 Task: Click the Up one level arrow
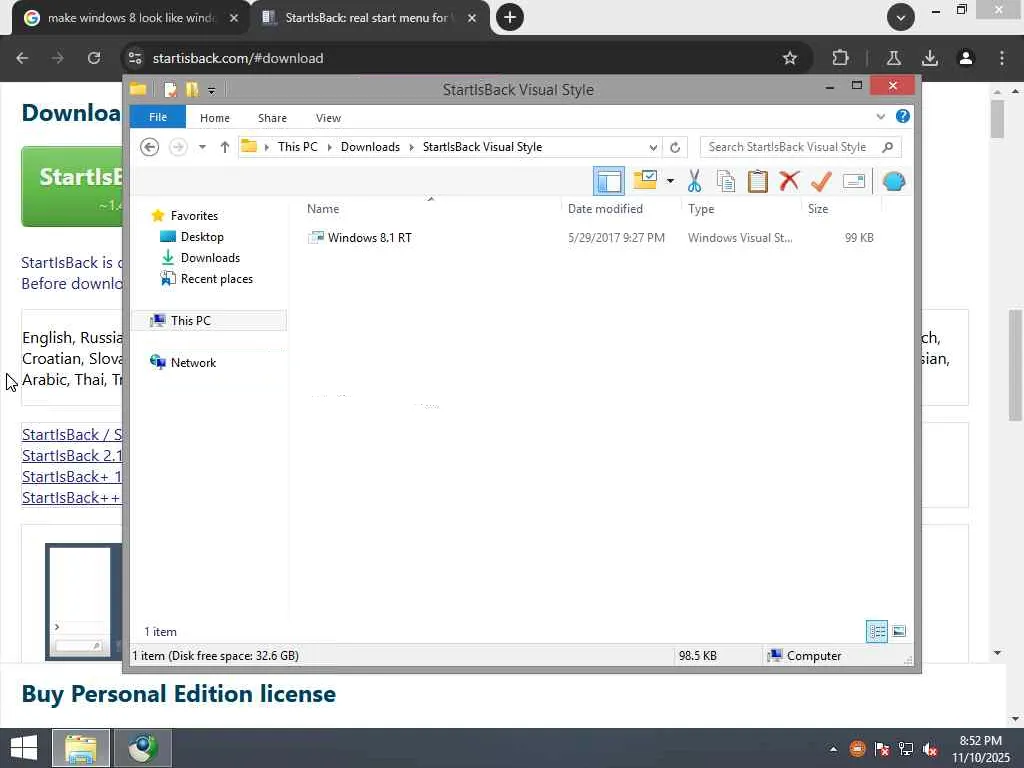point(225,147)
